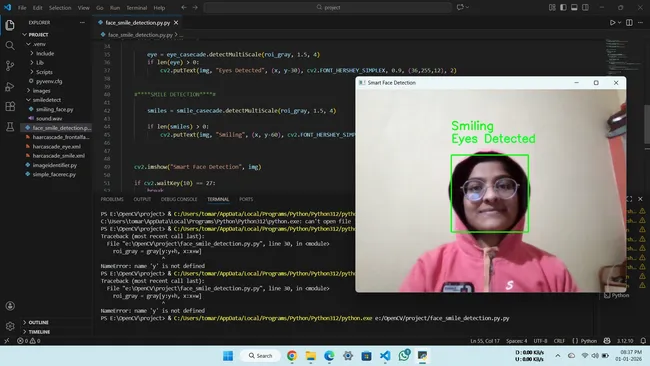650x366 pixels.
Task: Open the Help menu
Action: [x=159, y=7]
